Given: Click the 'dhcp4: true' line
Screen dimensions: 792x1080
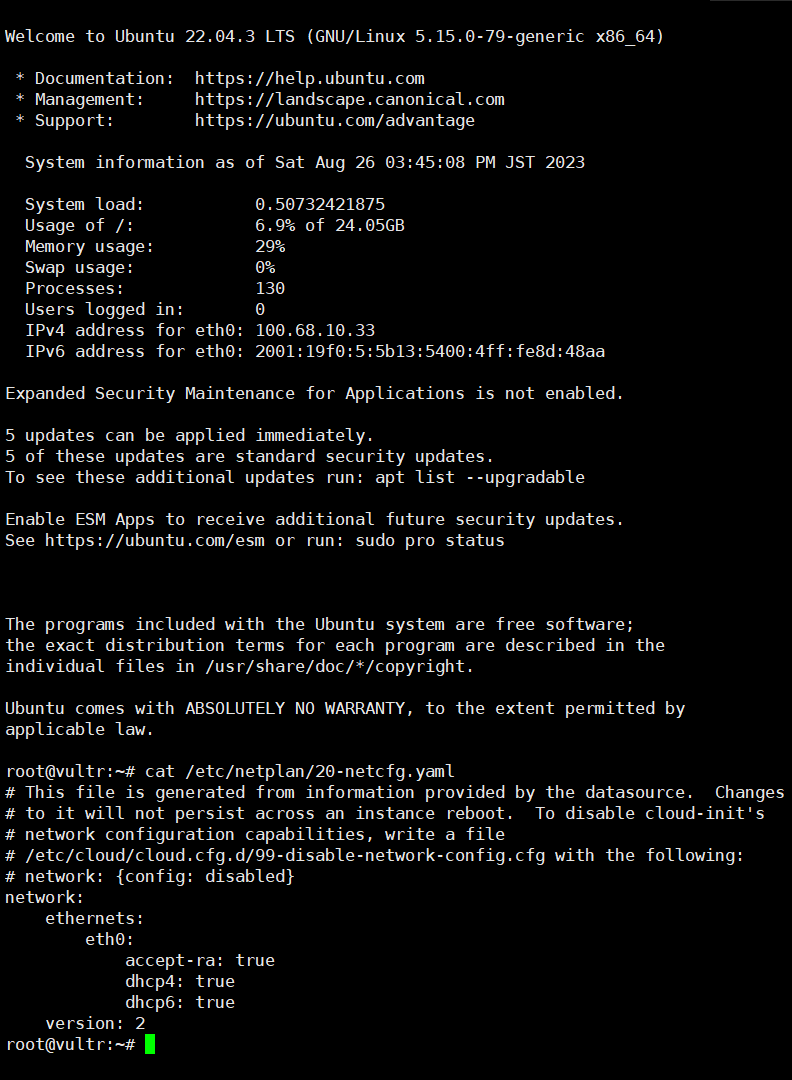Looking at the screenshot, I should point(180,982).
